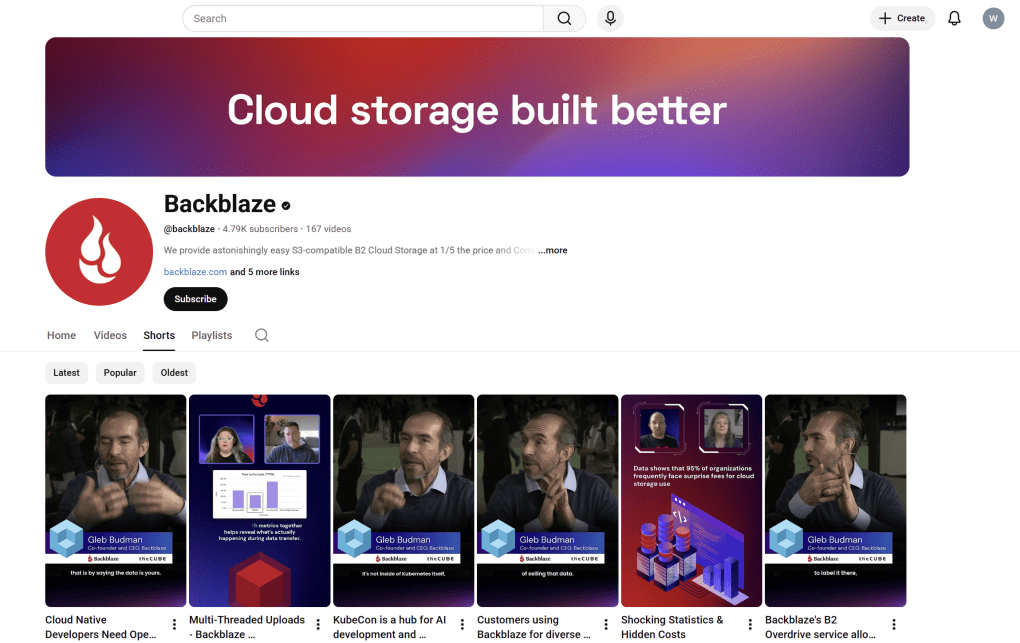Image resolution: width=1020 pixels, height=643 pixels.
Task: Focus the Search input field
Action: pos(363,18)
